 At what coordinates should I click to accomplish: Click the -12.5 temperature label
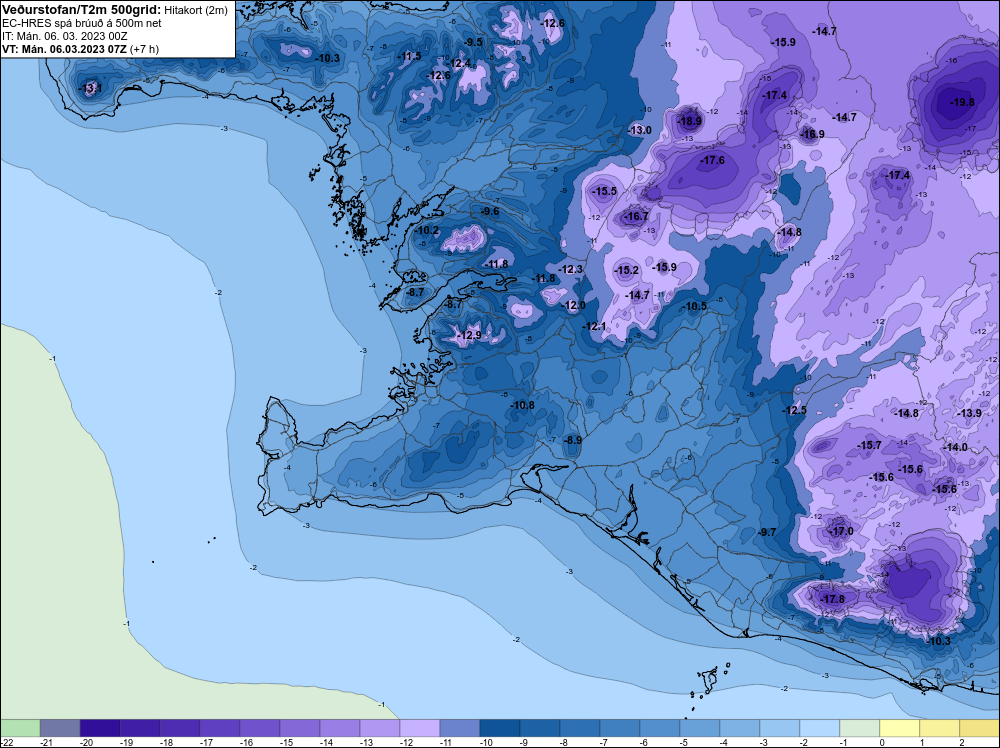[794, 410]
